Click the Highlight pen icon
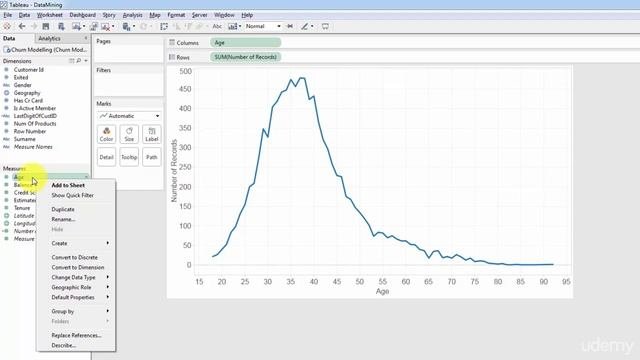 (304, 26)
